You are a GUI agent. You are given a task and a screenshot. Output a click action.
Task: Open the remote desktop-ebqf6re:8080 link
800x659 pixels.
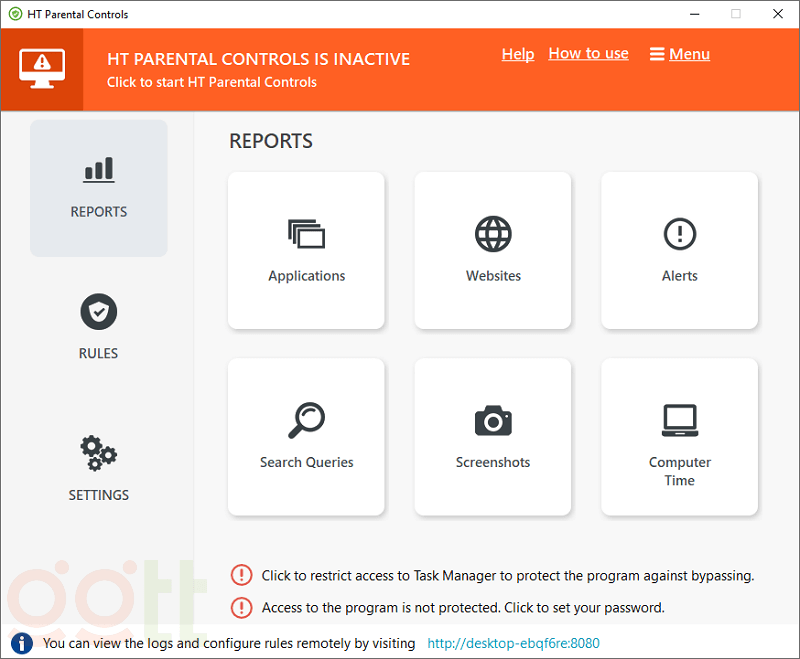tap(513, 643)
